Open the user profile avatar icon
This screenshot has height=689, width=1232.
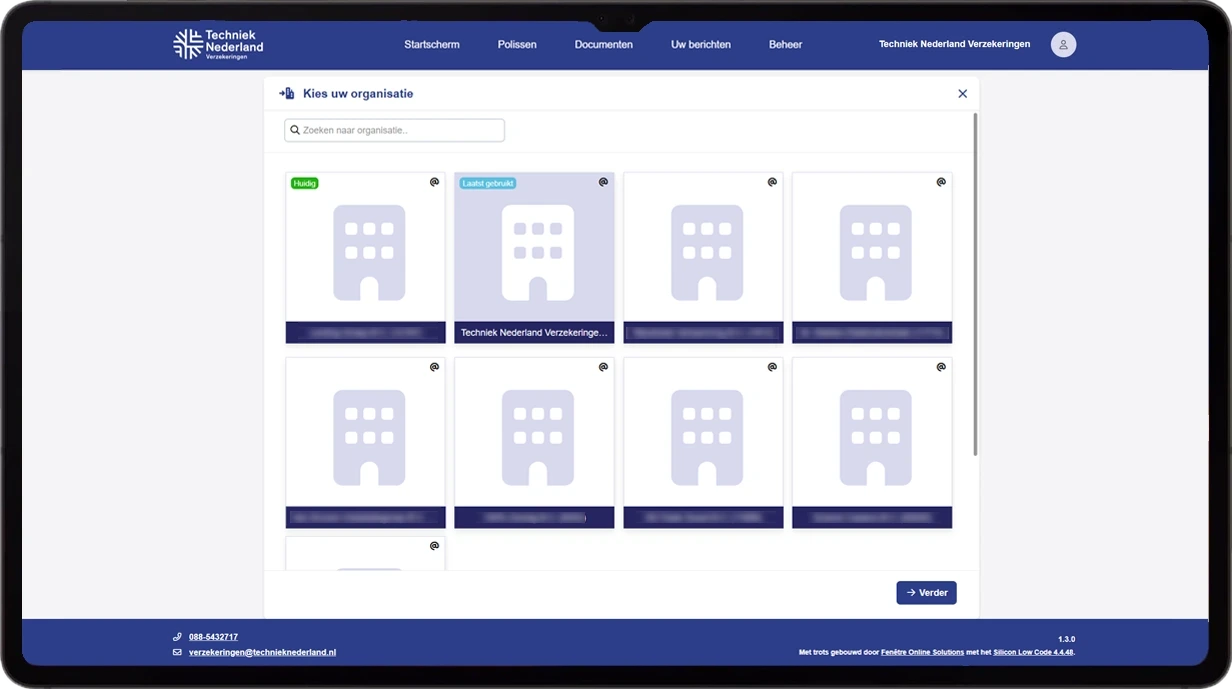pyautogui.click(x=1063, y=44)
